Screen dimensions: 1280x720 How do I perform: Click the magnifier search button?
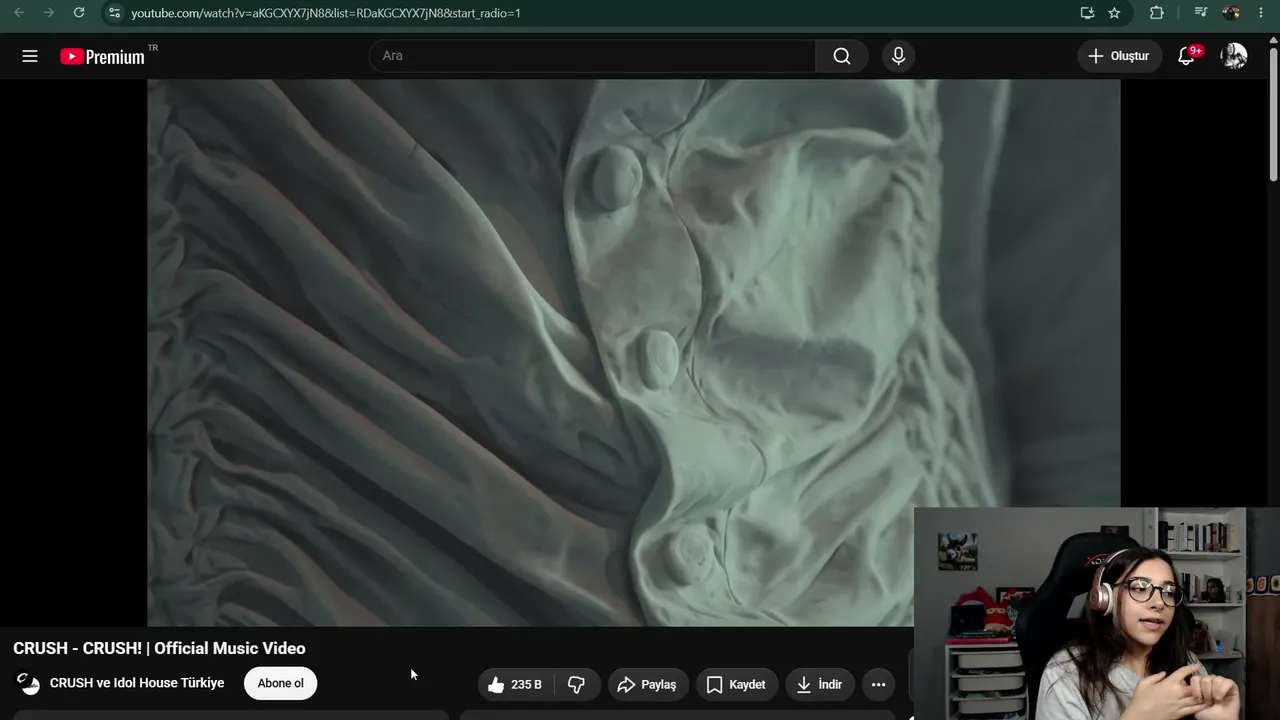pyautogui.click(x=842, y=56)
